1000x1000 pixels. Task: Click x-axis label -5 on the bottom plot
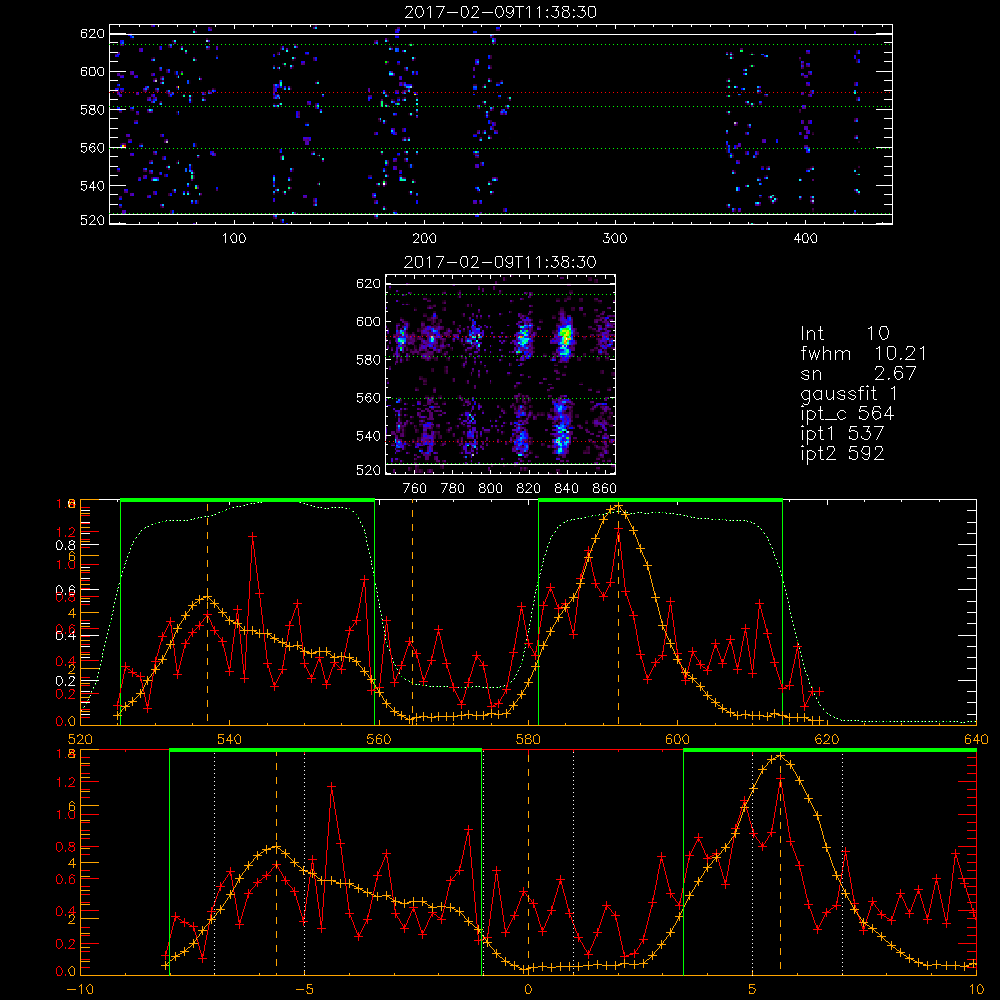tap(304, 990)
